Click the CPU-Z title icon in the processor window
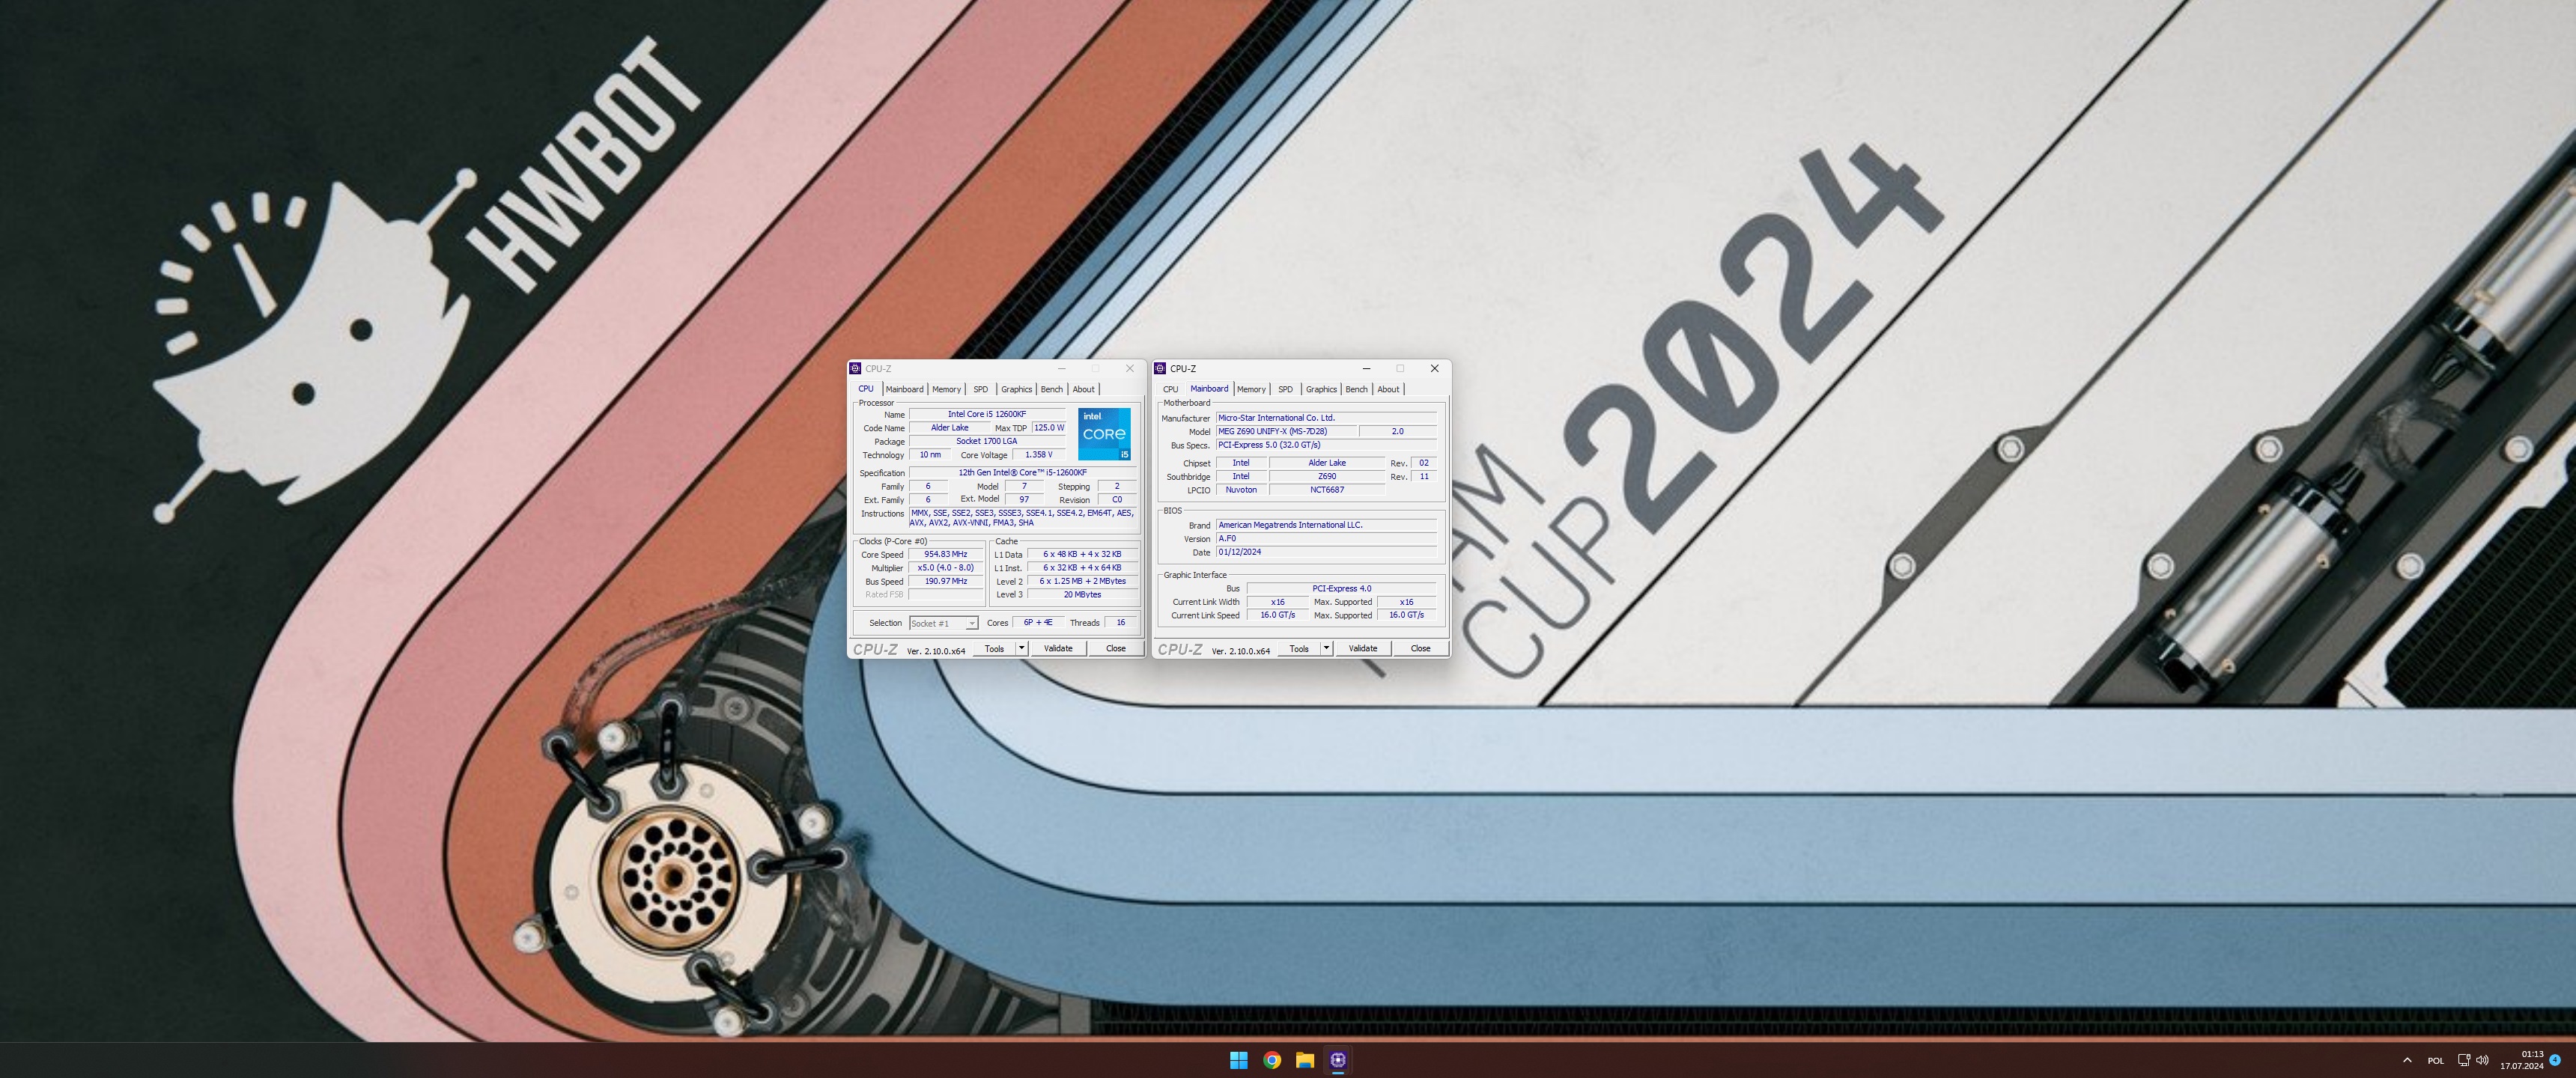 point(855,368)
